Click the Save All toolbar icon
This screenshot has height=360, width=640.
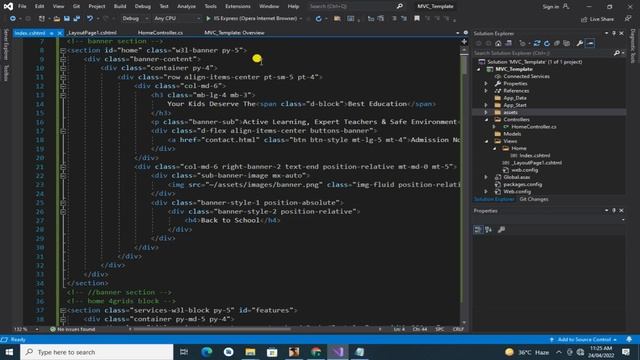tap(76, 18)
